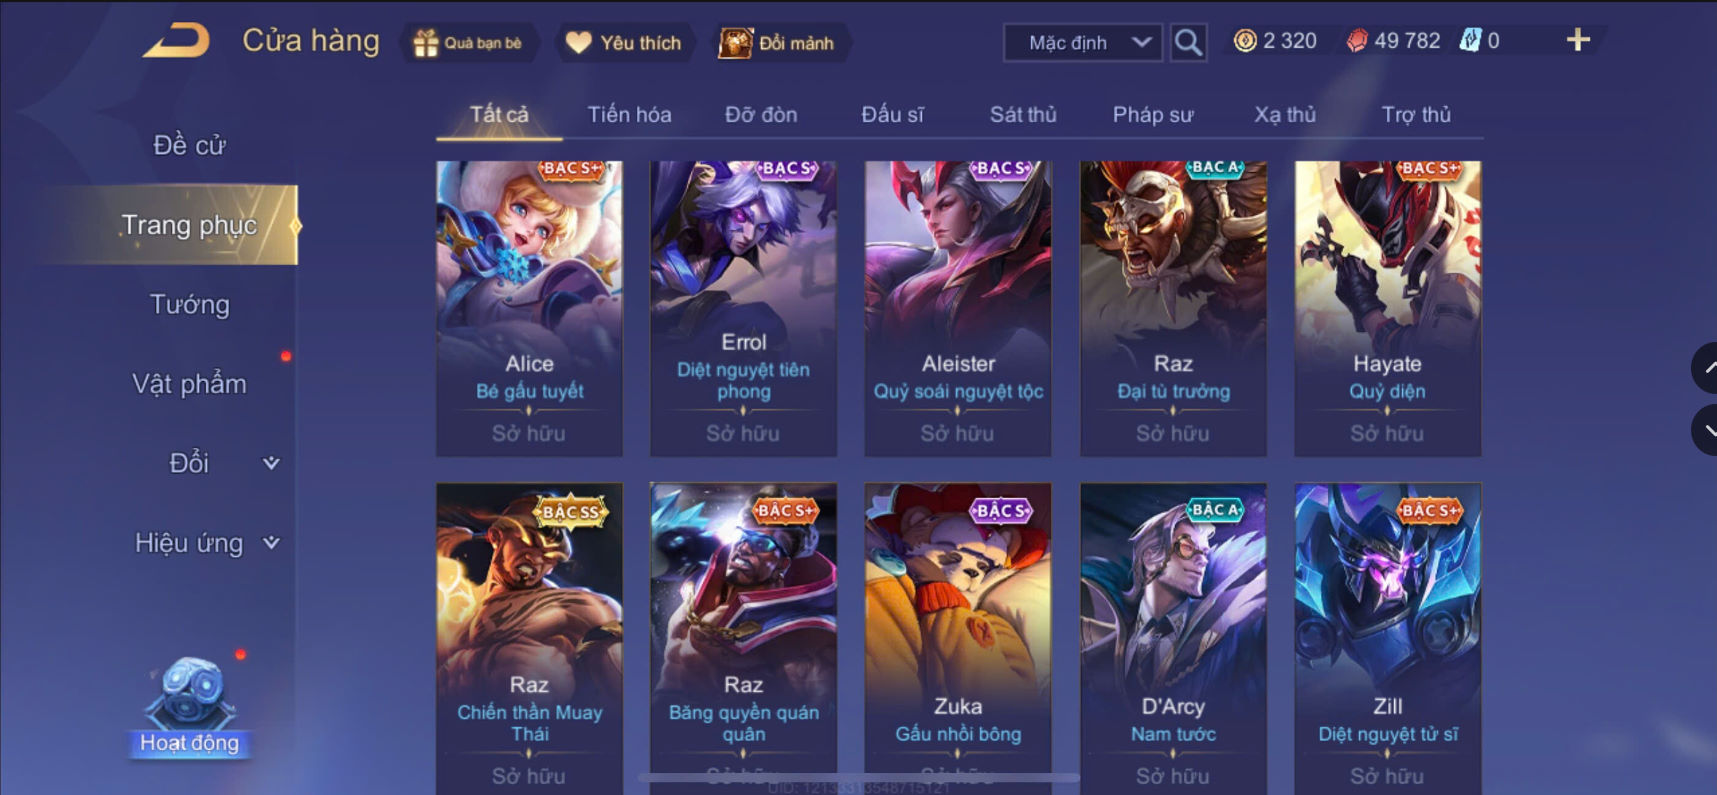This screenshot has width=1717, height=795.
Task: Open the Yêu thích favorites button
Action: pyautogui.click(x=624, y=43)
